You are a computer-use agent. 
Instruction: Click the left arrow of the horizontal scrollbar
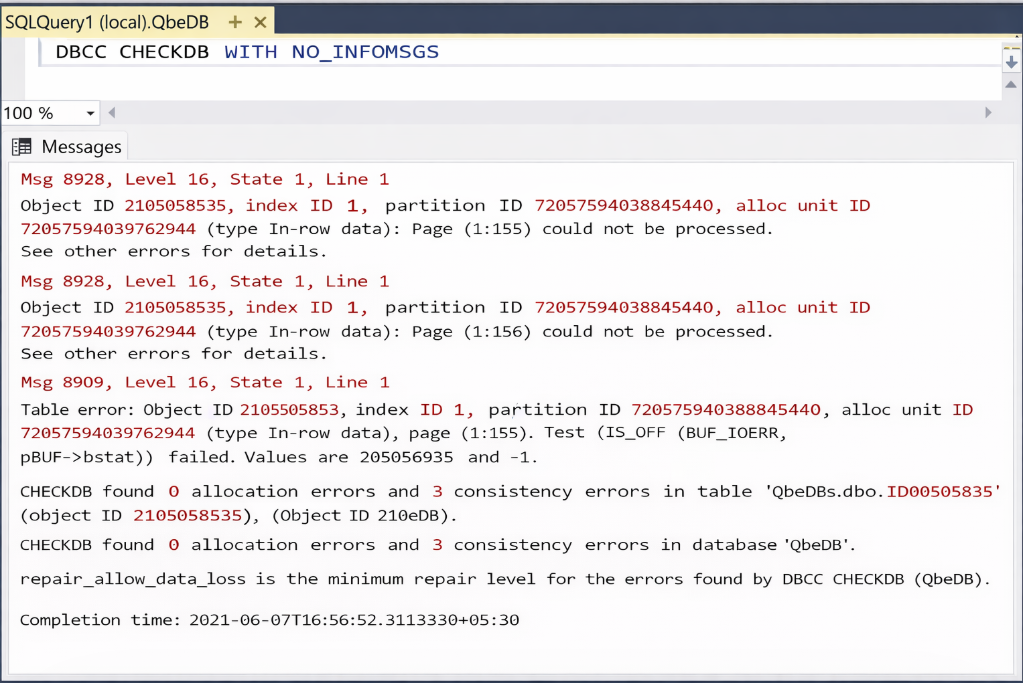[x=110, y=113]
